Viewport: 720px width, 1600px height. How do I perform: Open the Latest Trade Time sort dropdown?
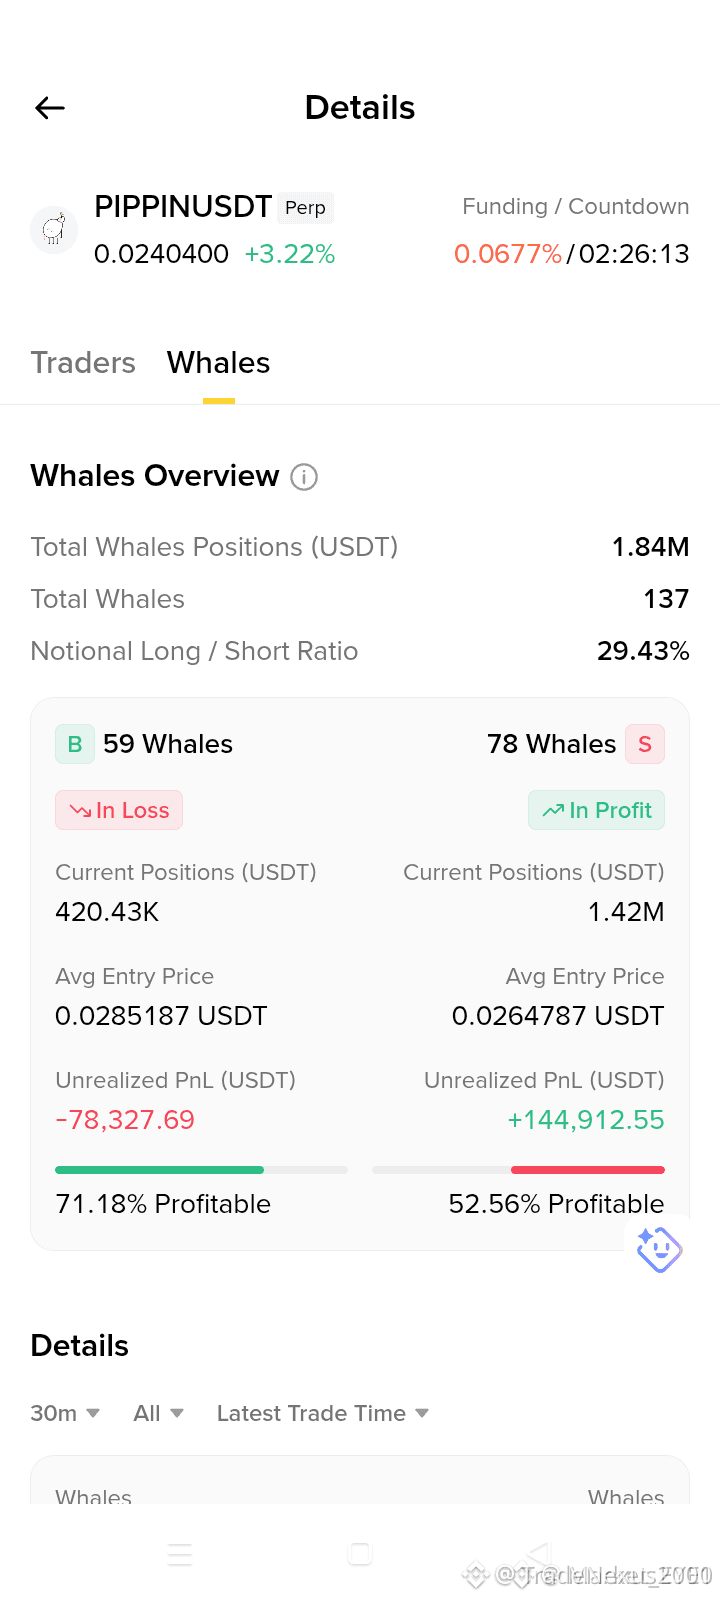pyautogui.click(x=323, y=1413)
